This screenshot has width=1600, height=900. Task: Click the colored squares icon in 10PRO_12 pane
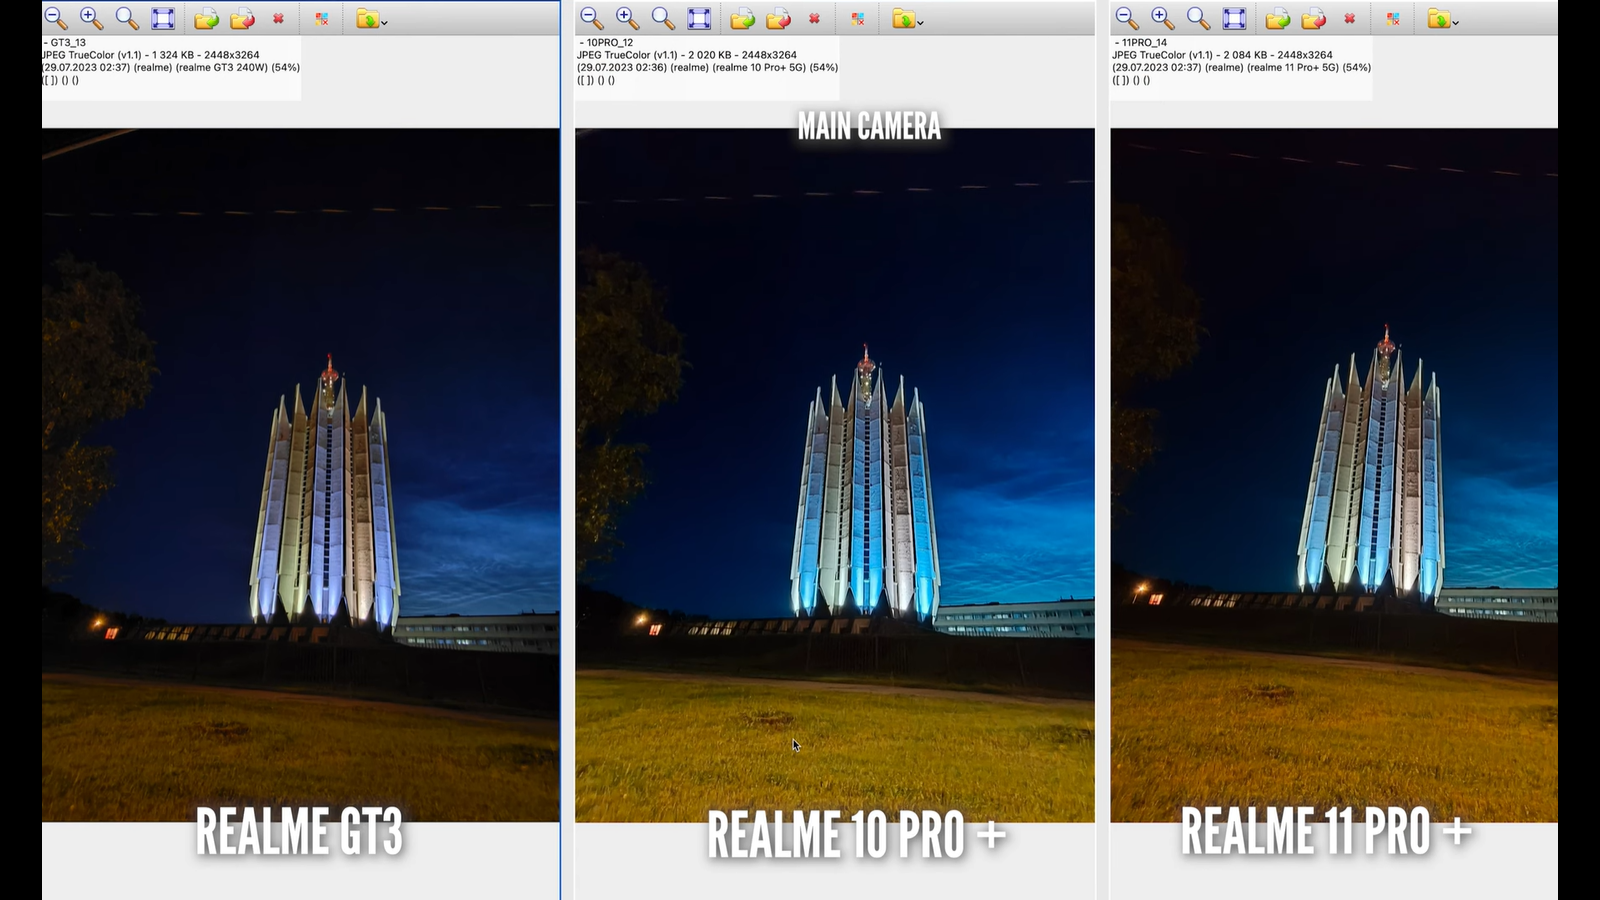pyautogui.click(x=858, y=19)
